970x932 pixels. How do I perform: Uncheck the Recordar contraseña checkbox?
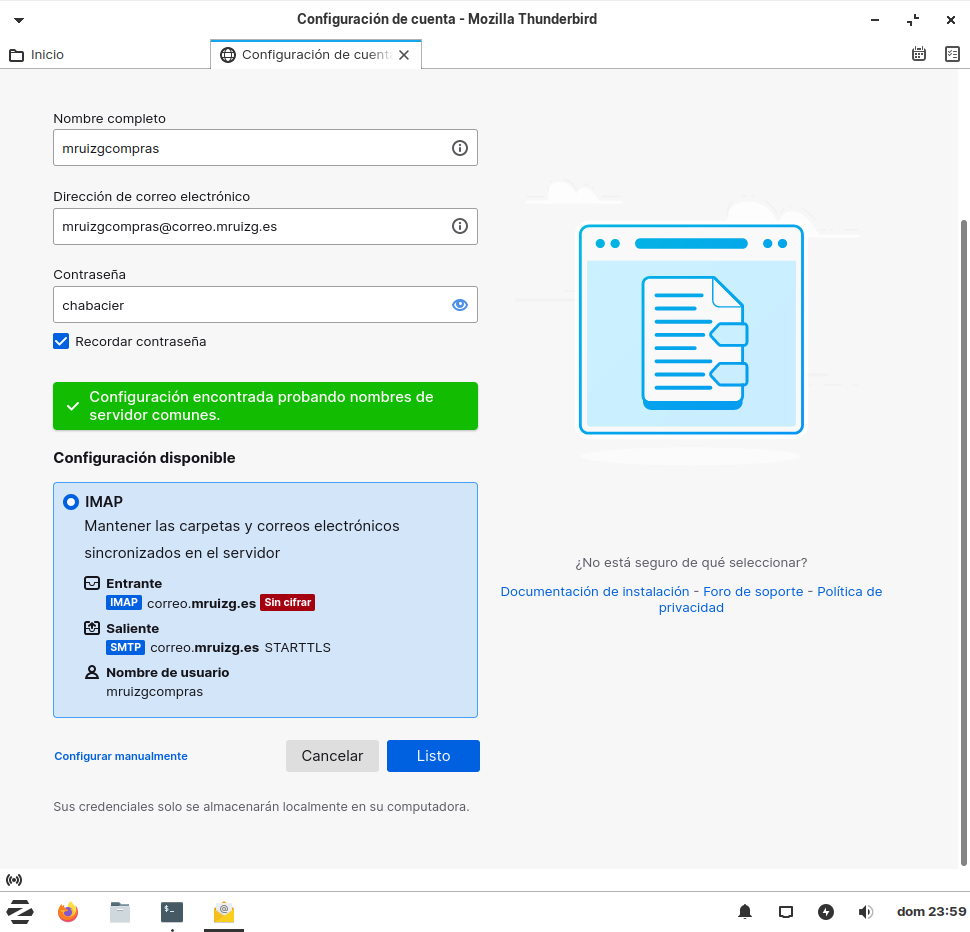(62, 341)
